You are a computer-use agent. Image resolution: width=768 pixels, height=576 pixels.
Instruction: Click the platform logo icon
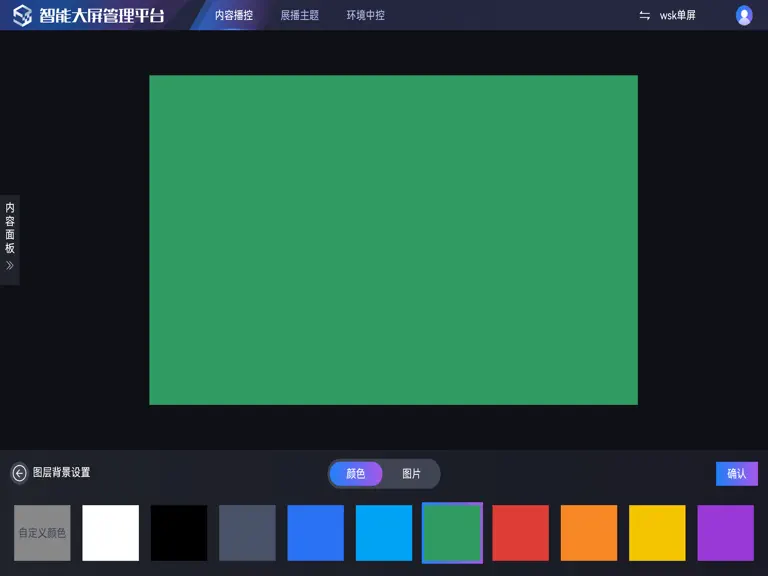click(22, 15)
